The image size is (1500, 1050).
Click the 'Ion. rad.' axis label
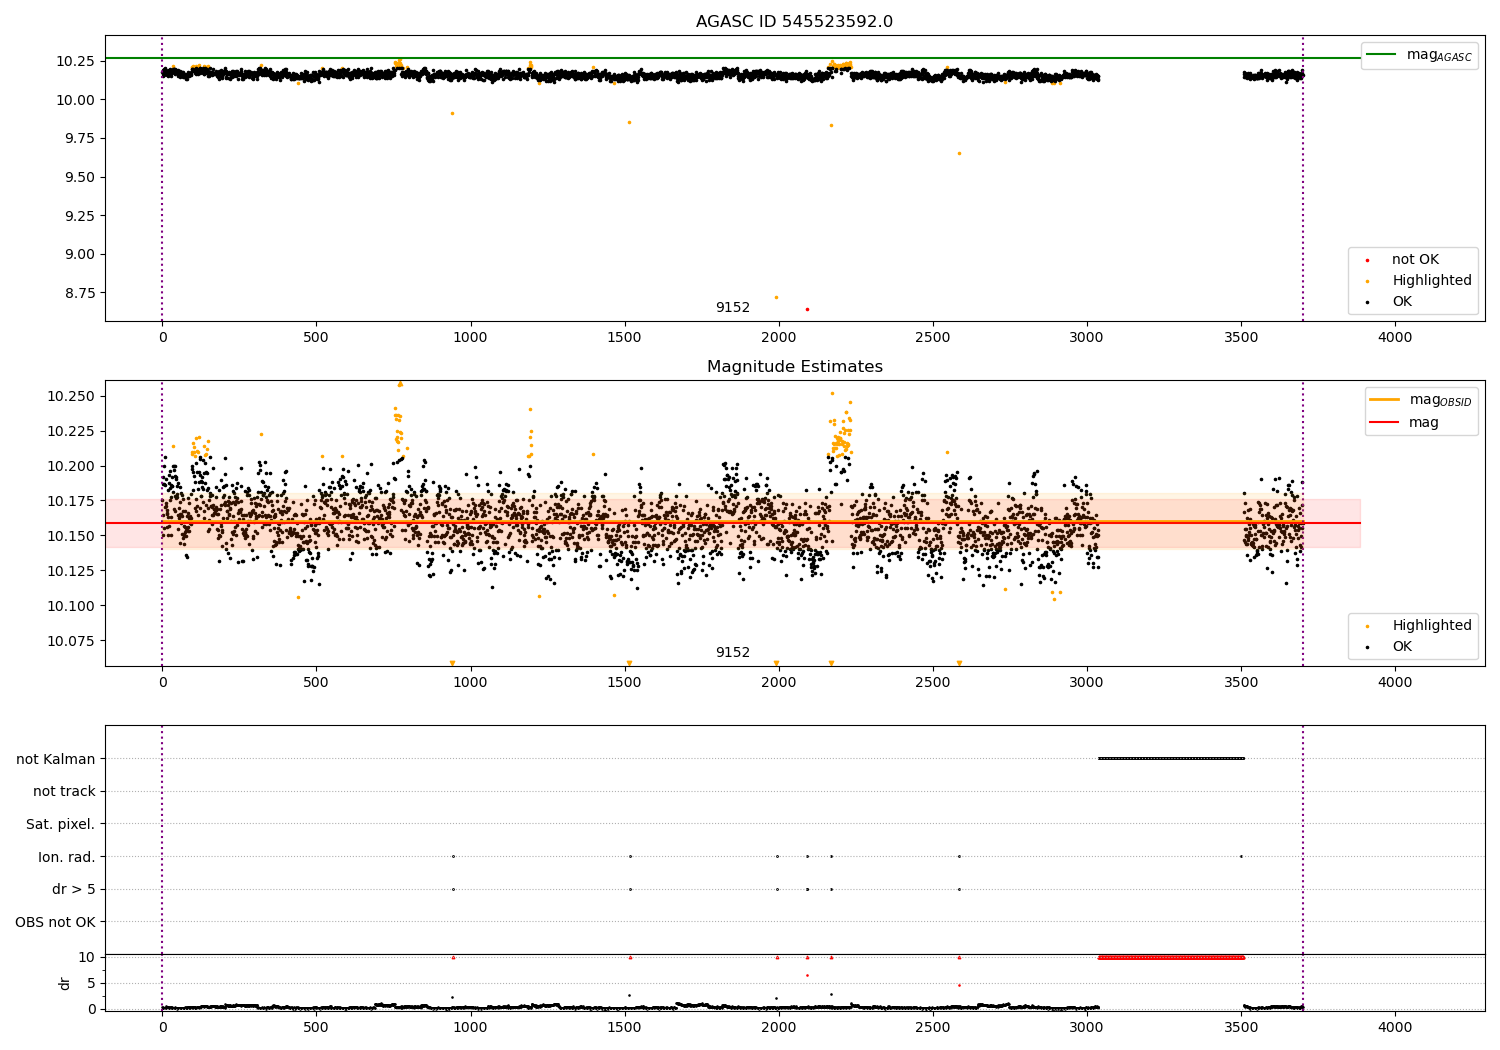click(67, 857)
